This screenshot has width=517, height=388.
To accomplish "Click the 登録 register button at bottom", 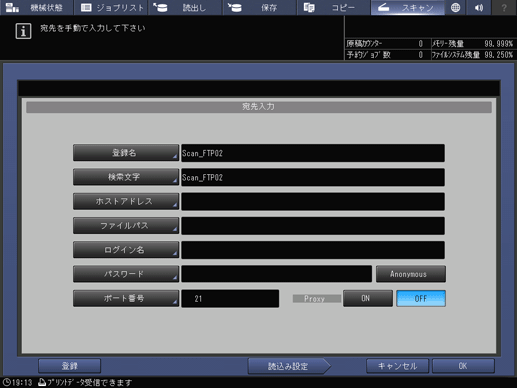I will tap(69, 366).
